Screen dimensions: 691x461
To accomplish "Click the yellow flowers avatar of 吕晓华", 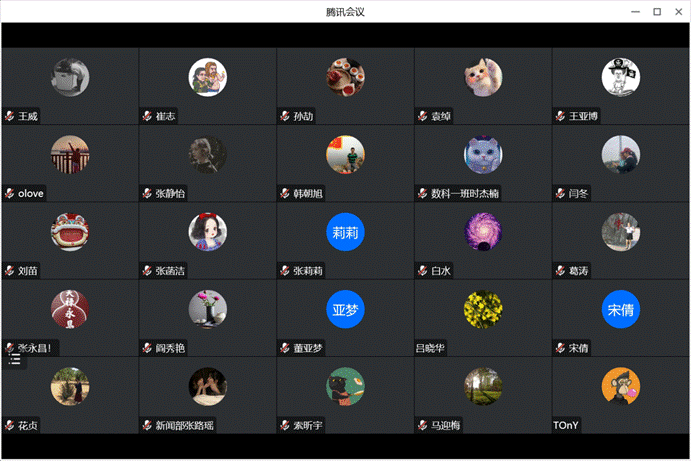I will coord(483,309).
